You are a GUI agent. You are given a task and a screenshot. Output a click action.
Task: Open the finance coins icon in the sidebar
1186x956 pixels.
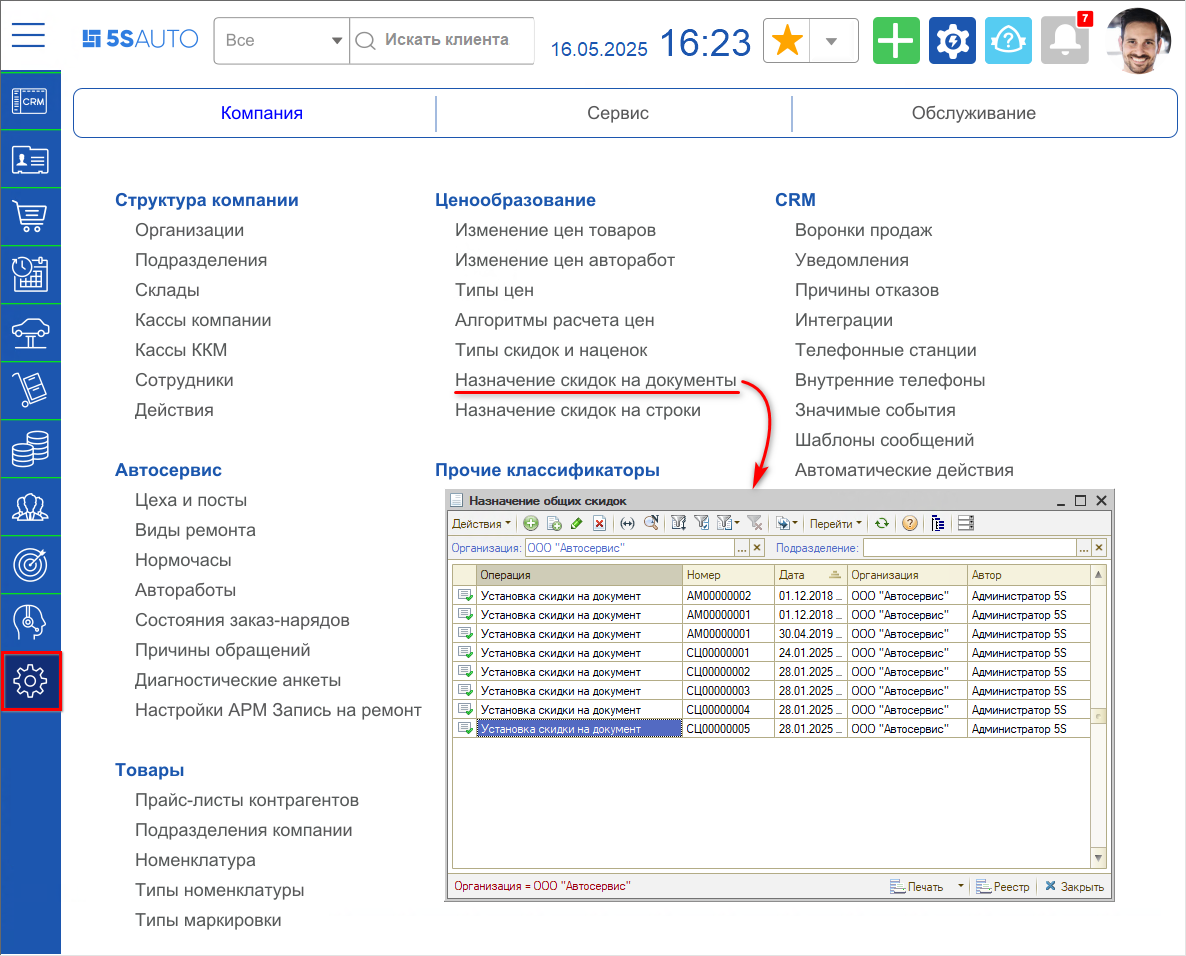(30, 449)
